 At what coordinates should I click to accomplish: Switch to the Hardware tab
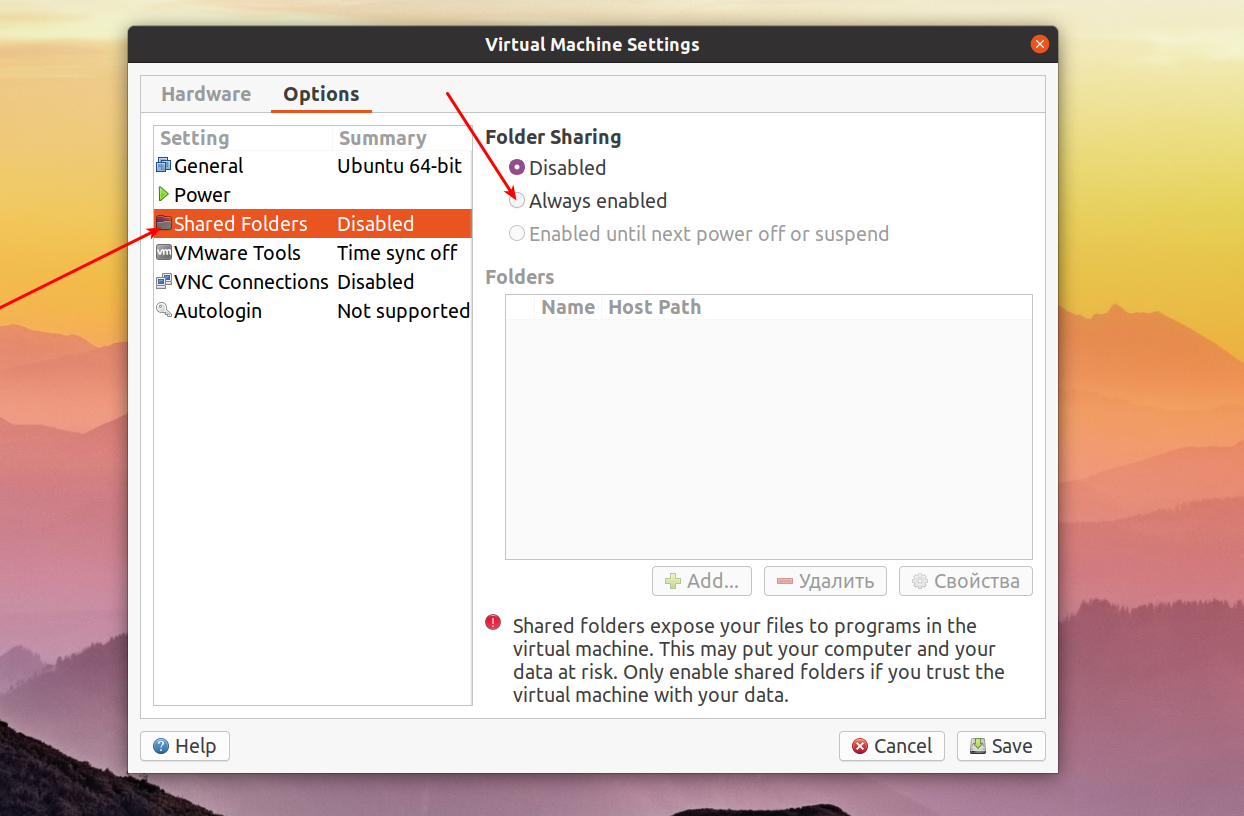click(x=206, y=94)
